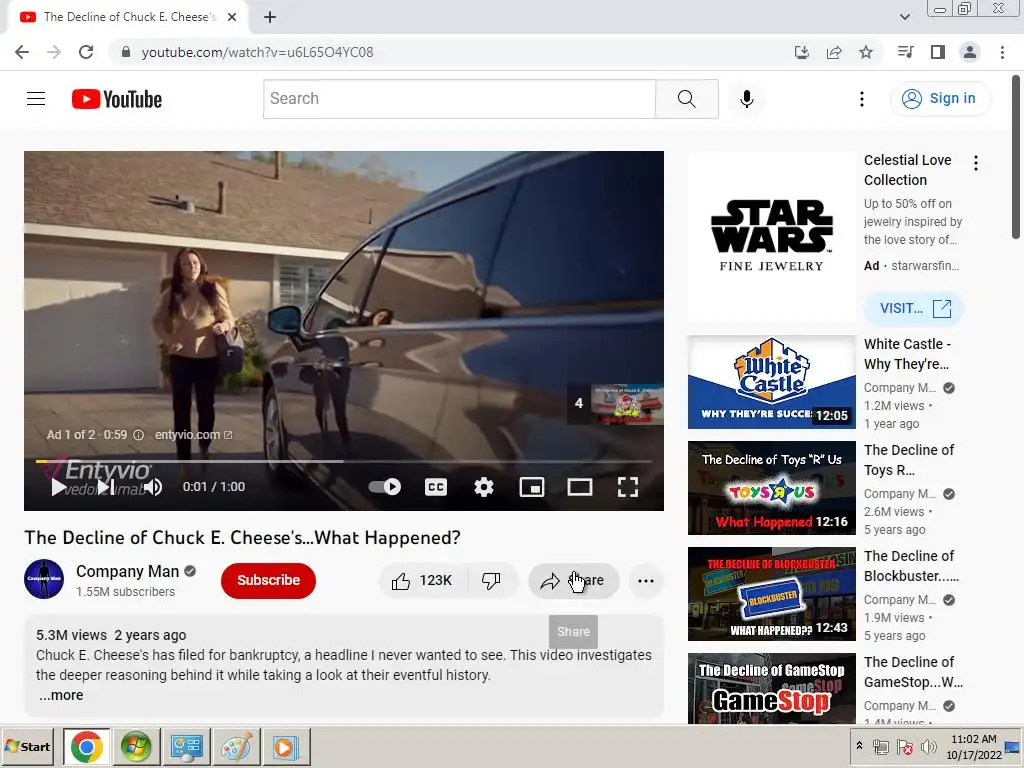Mute the video volume speaker
This screenshot has width=1024, height=768.
[x=153, y=487]
